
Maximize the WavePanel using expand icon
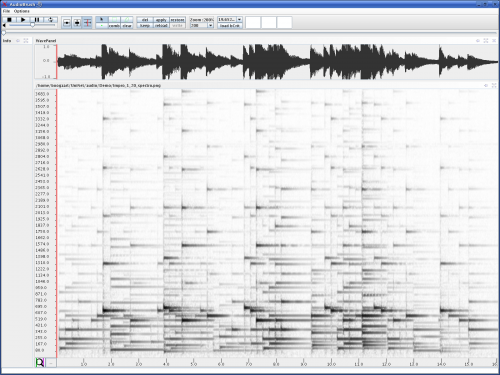tap(486, 41)
